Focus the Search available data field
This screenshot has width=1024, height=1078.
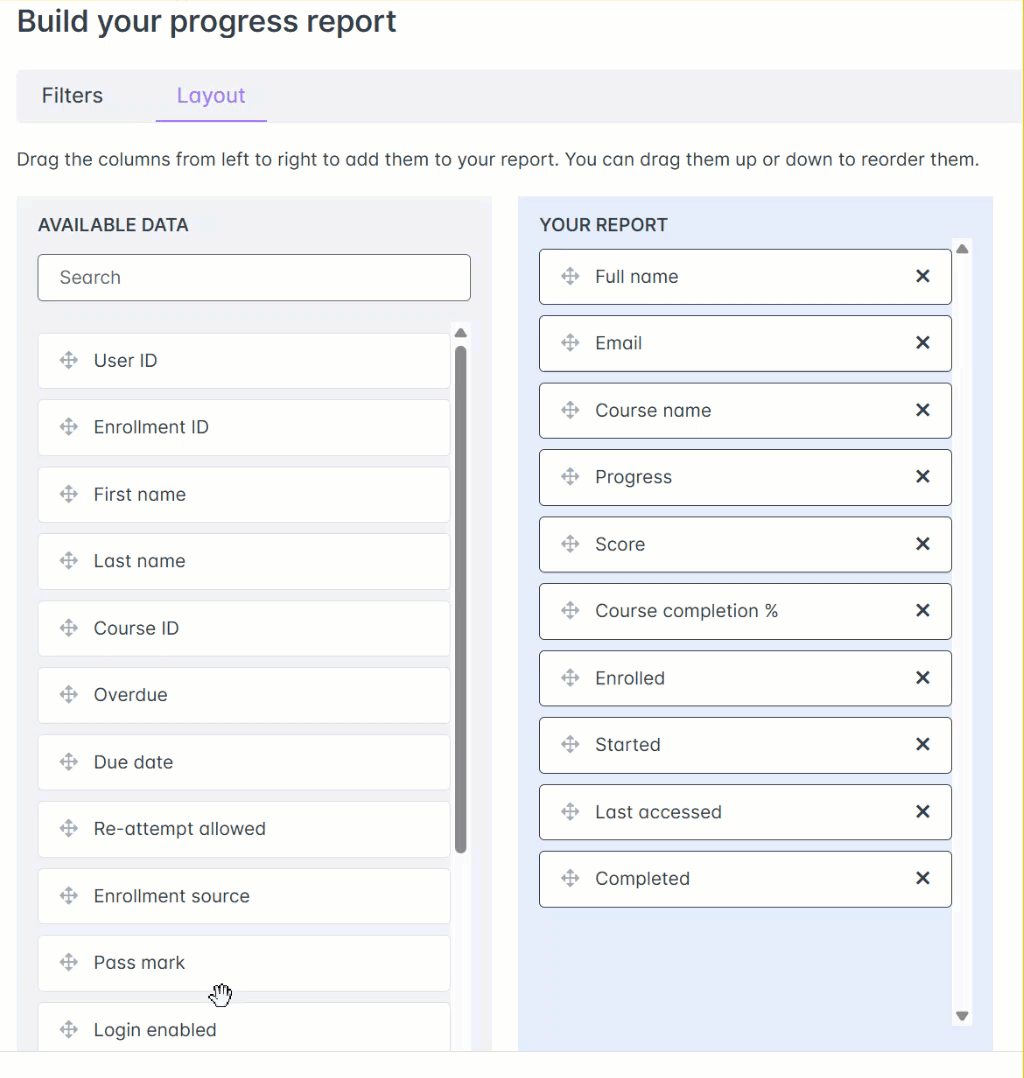pos(254,278)
